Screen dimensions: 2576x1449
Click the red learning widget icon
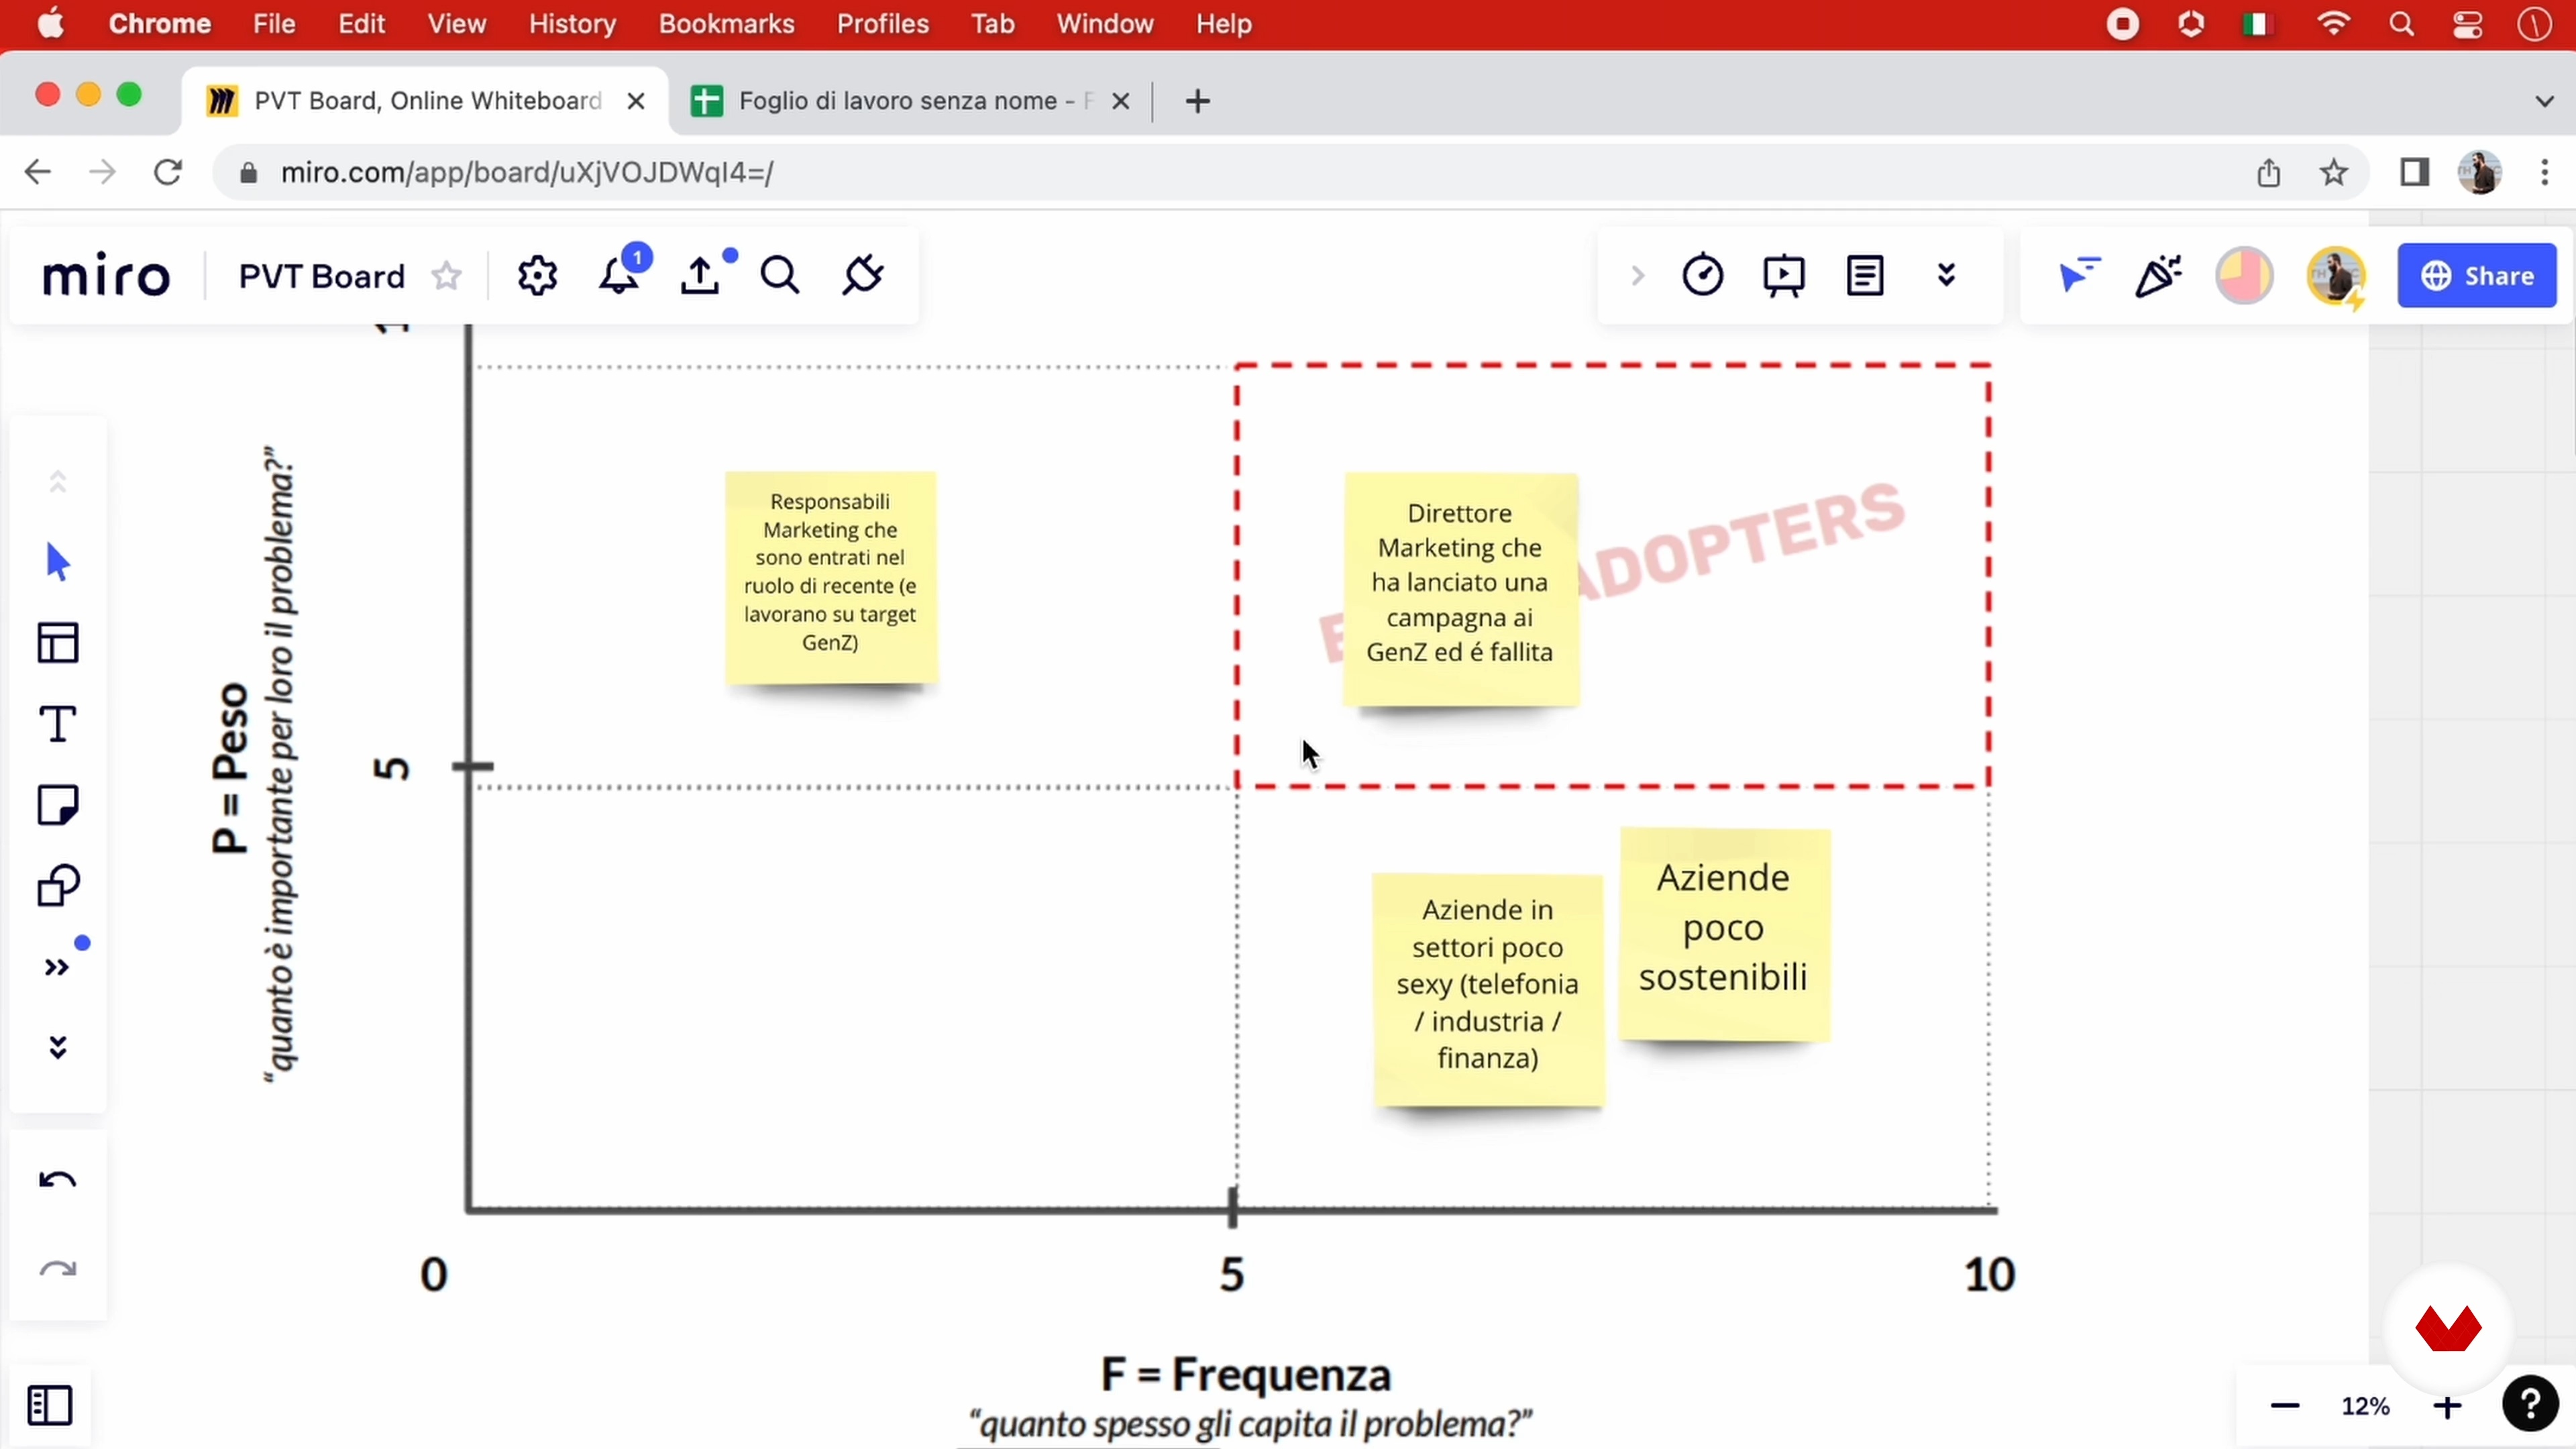[2448, 1329]
